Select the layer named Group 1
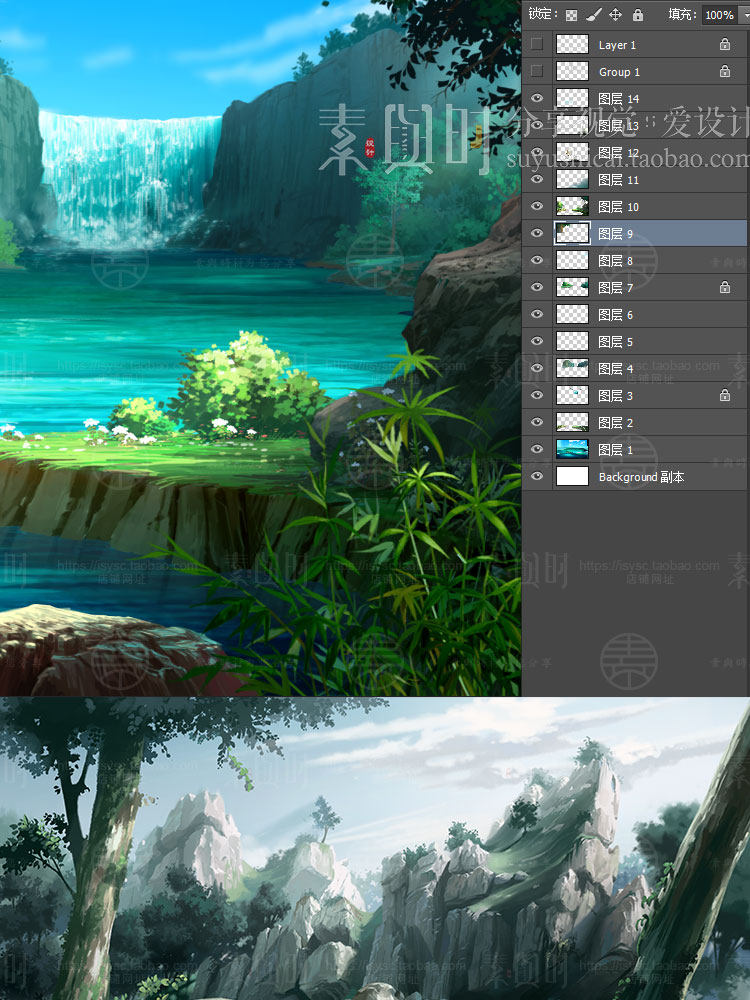The height and width of the screenshot is (1000, 750). pos(619,71)
